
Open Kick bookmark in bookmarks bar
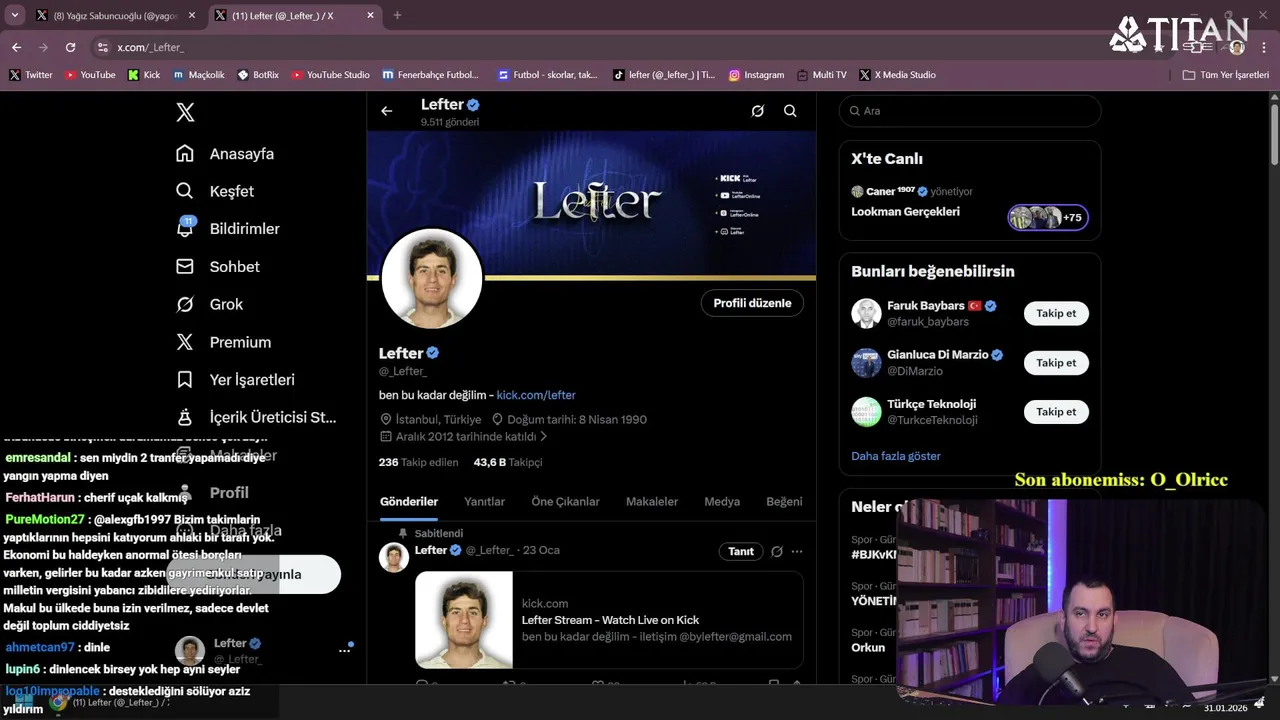144,75
